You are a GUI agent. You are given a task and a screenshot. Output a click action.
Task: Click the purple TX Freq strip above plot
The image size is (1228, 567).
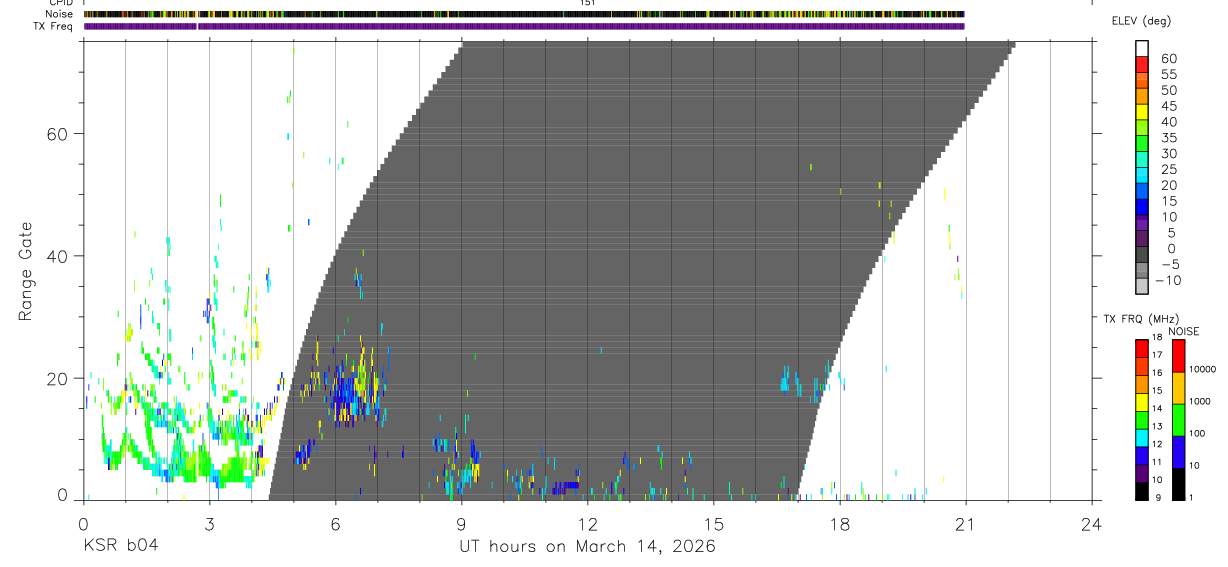tap(524, 26)
